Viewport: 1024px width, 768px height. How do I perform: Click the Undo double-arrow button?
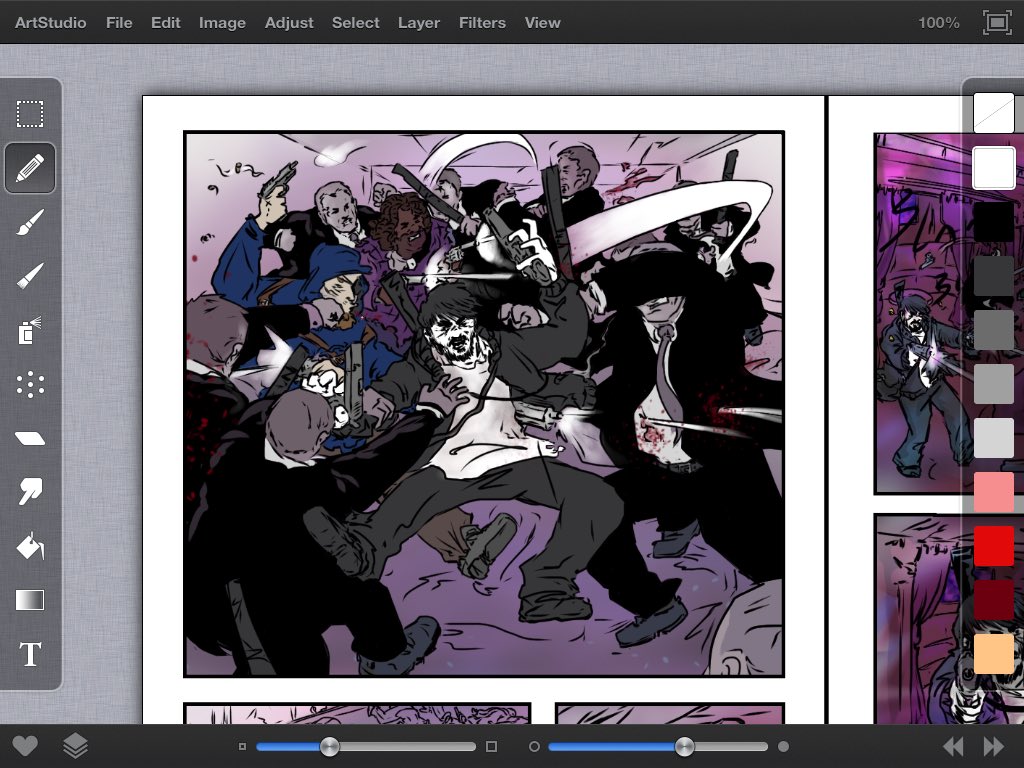pyautogui.click(x=953, y=746)
